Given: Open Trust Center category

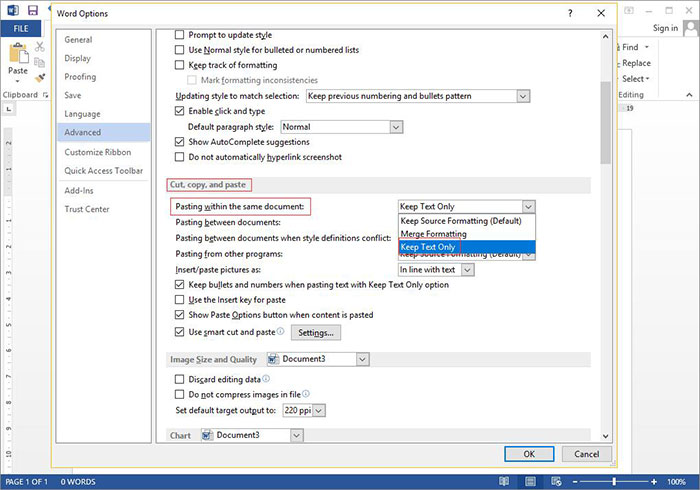Looking at the screenshot, I should [104, 209].
